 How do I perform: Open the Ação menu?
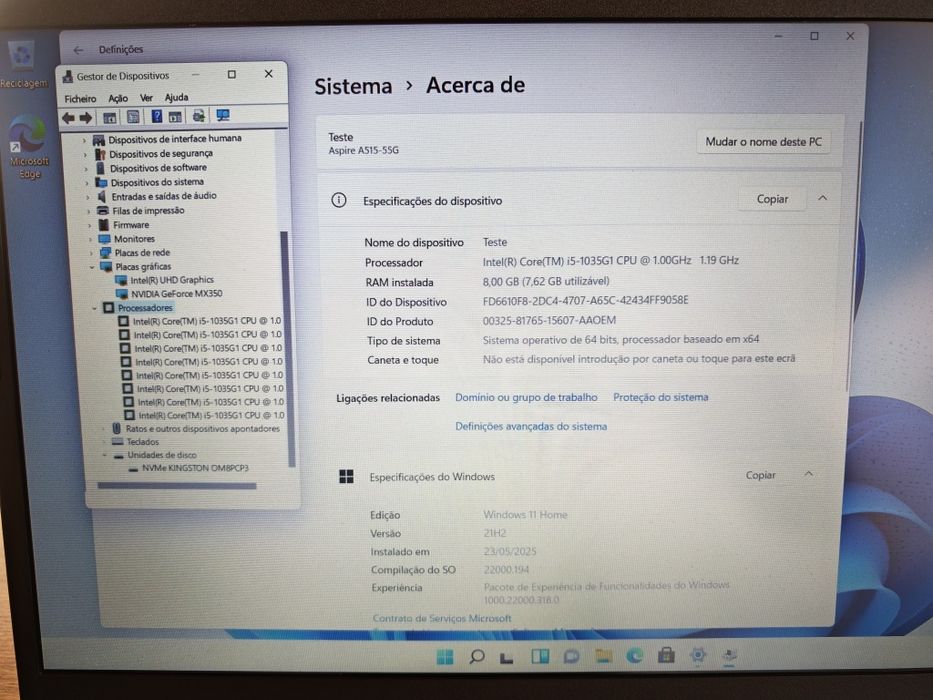coord(118,98)
